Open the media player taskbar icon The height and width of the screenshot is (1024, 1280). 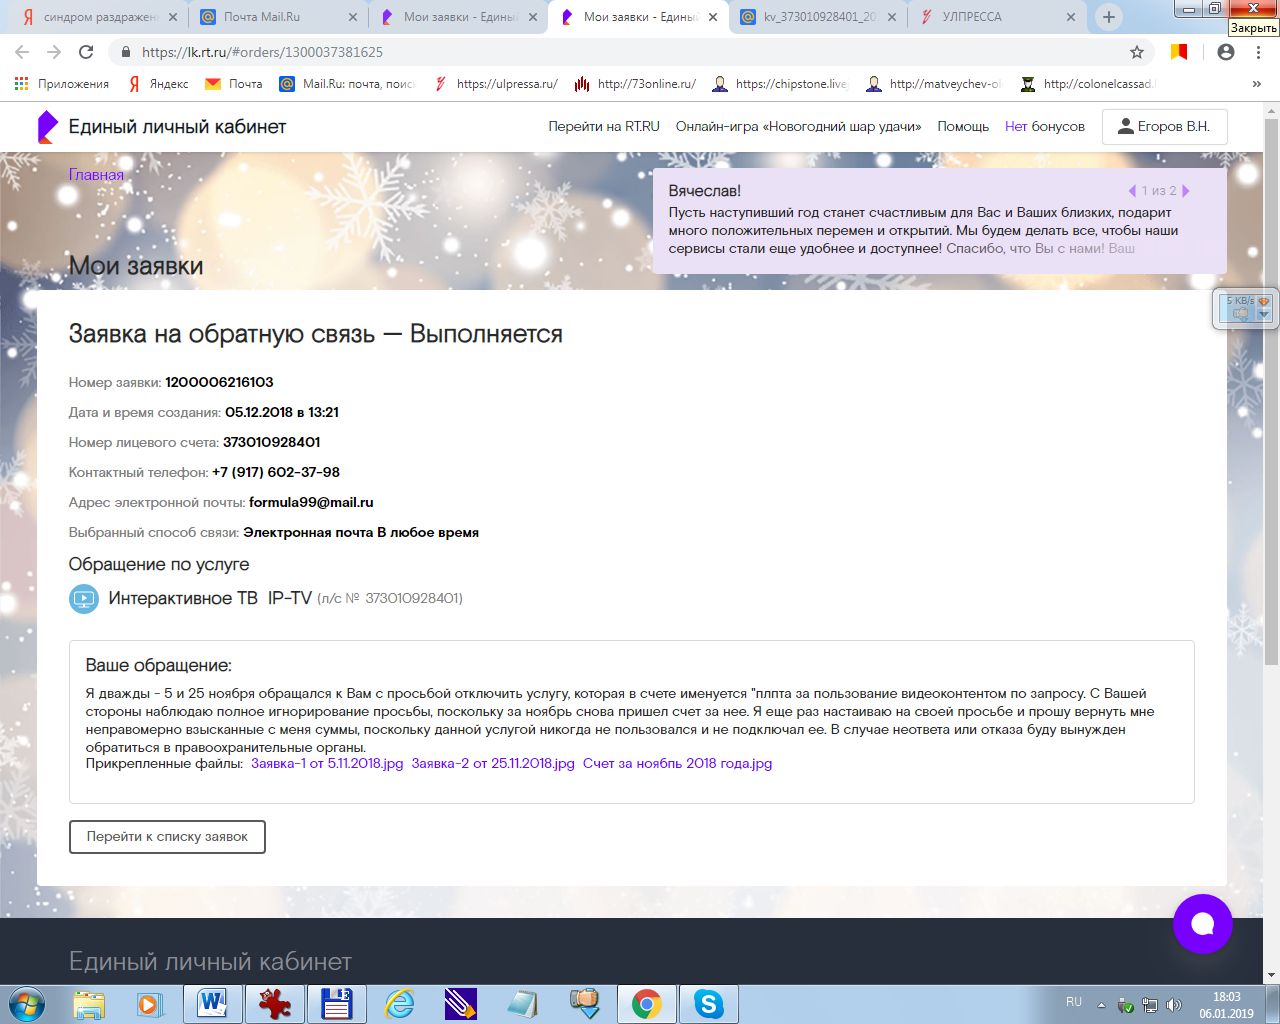pyautogui.click(x=151, y=1003)
